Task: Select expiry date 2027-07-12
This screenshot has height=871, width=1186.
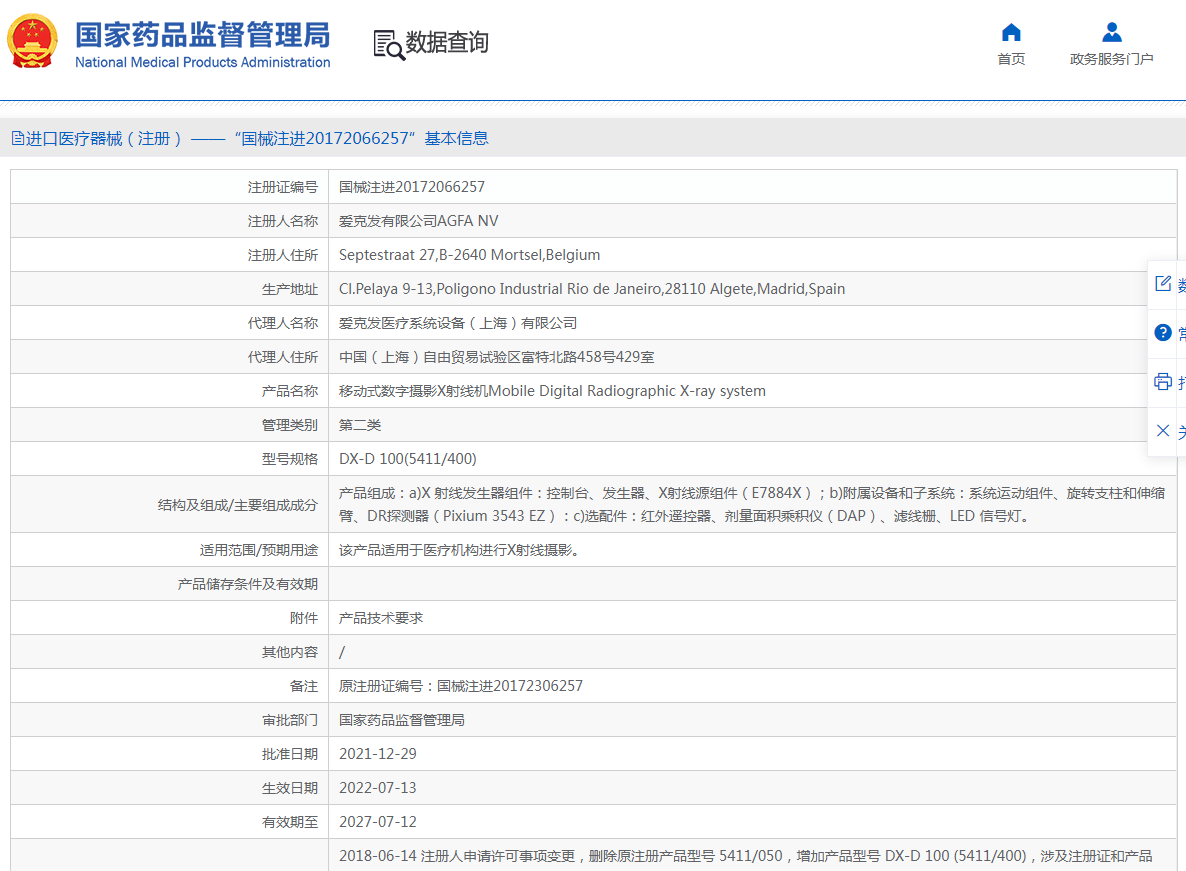Action: [x=378, y=822]
